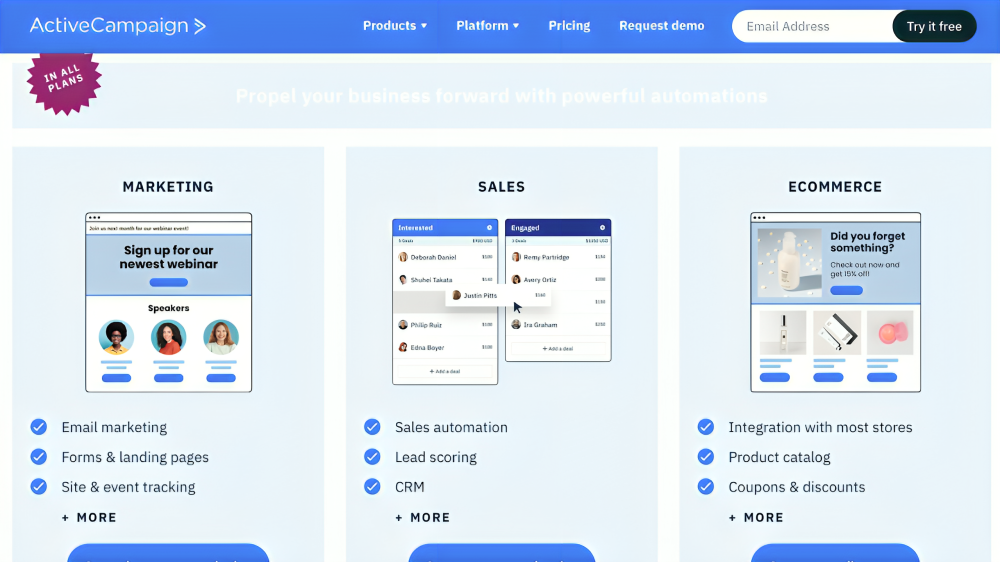Click Integration with most stores text
Viewport: 1000px width, 562px height.
(820, 427)
